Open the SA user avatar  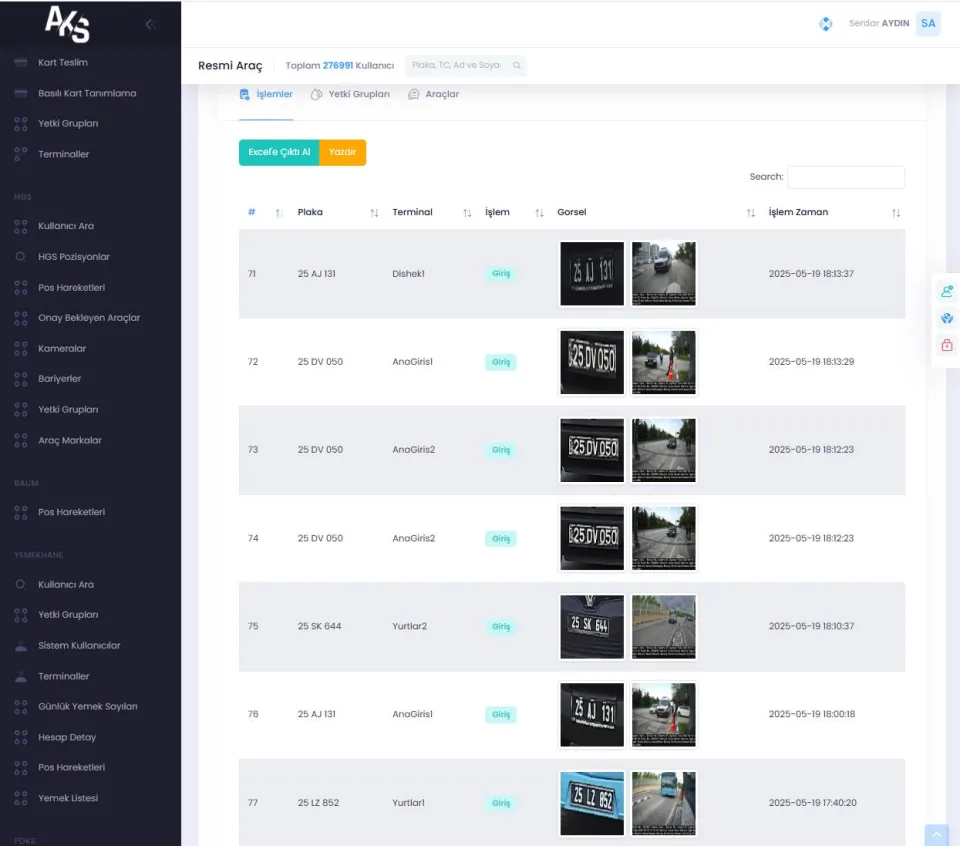928,23
